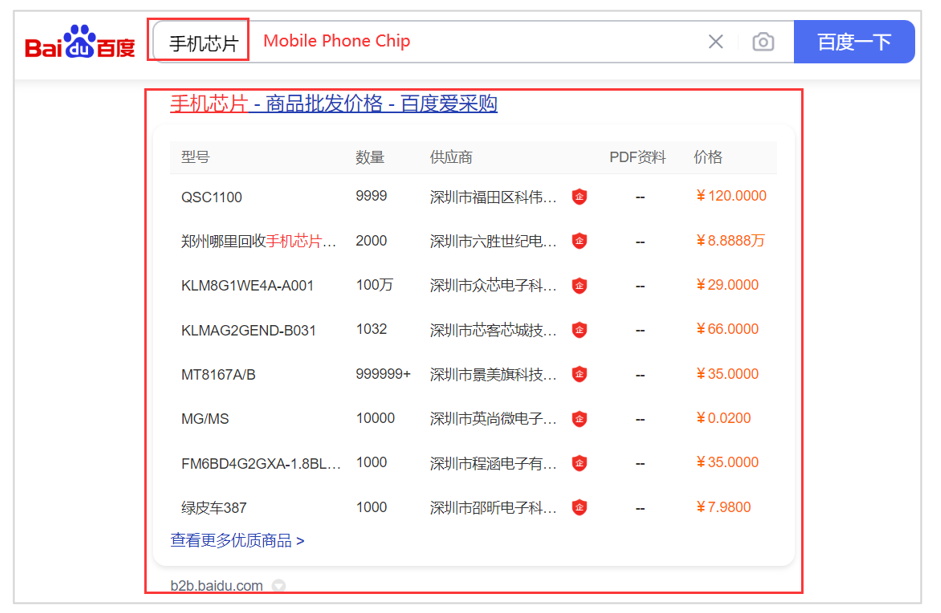Click the 型号 column header
This screenshot has width=941, height=613.
click(x=195, y=157)
